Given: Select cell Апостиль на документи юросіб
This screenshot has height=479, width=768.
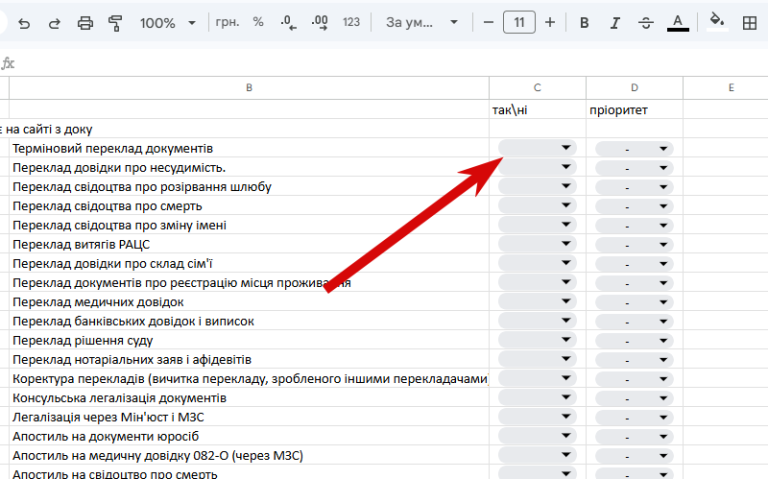Looking at the screenshot, I should (249, 436).
